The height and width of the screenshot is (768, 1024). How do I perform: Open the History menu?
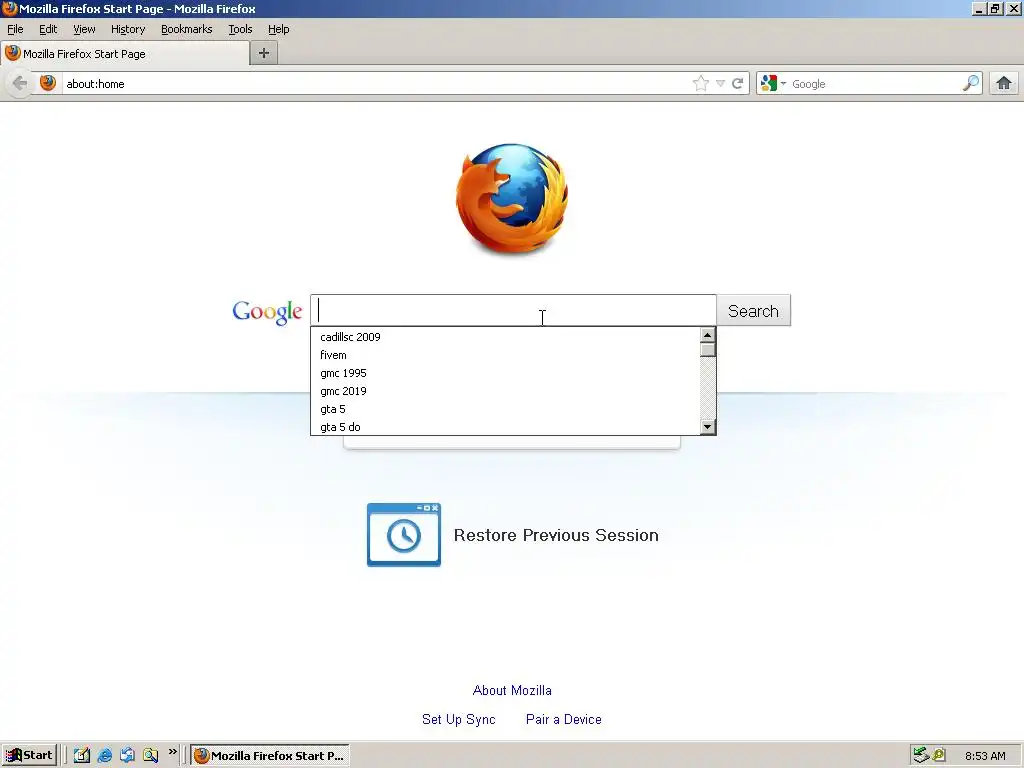click(128, 29)
